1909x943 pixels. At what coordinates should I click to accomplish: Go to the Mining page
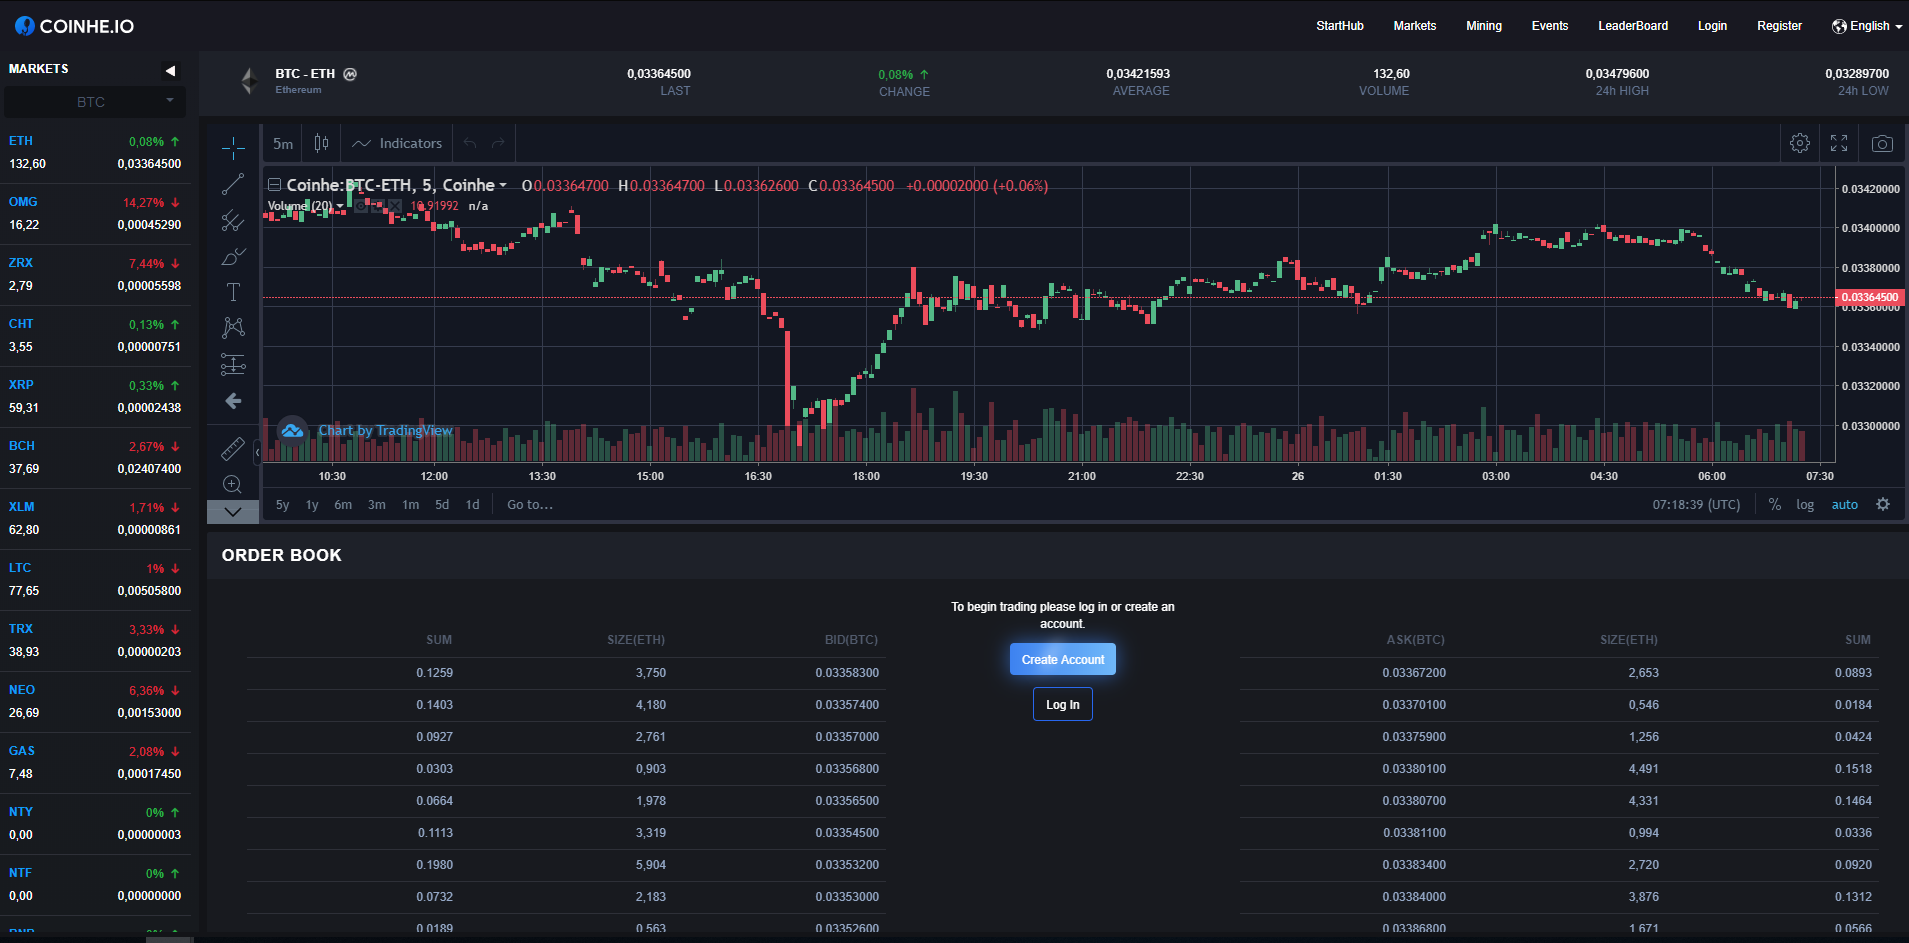pos(1484,26)
